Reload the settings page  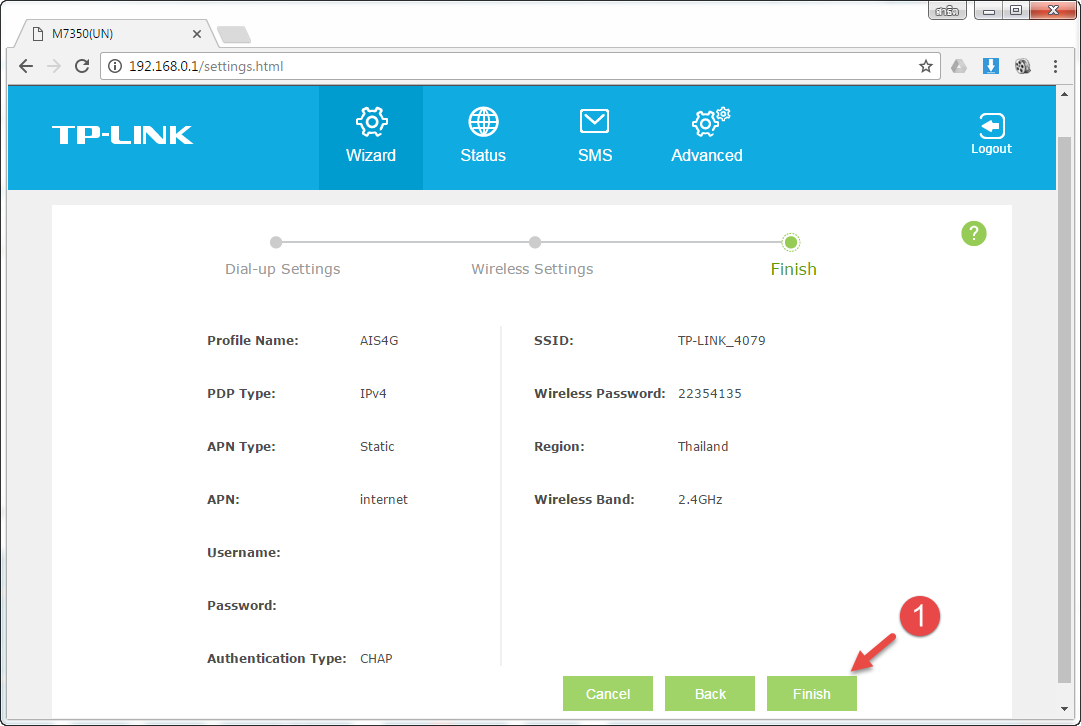[82, 66]
